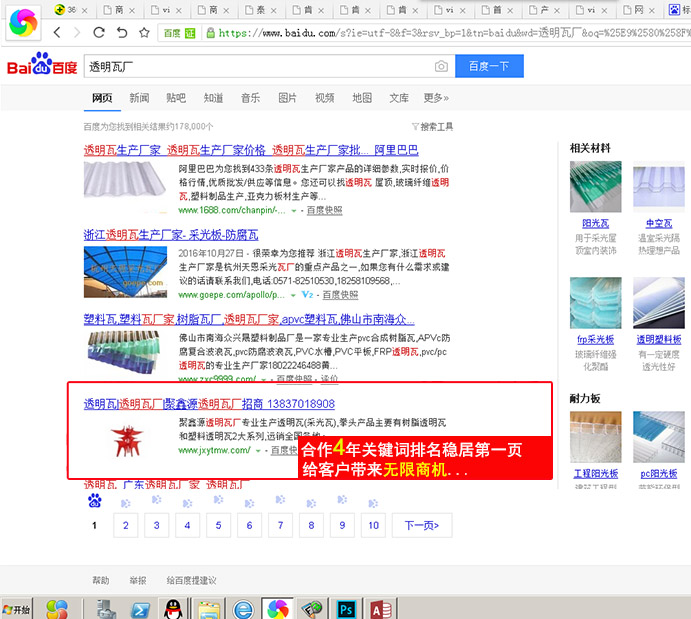Switch to the 地图 tab
The height and width of the screenshot is (619, 691).
pos(362,98)
